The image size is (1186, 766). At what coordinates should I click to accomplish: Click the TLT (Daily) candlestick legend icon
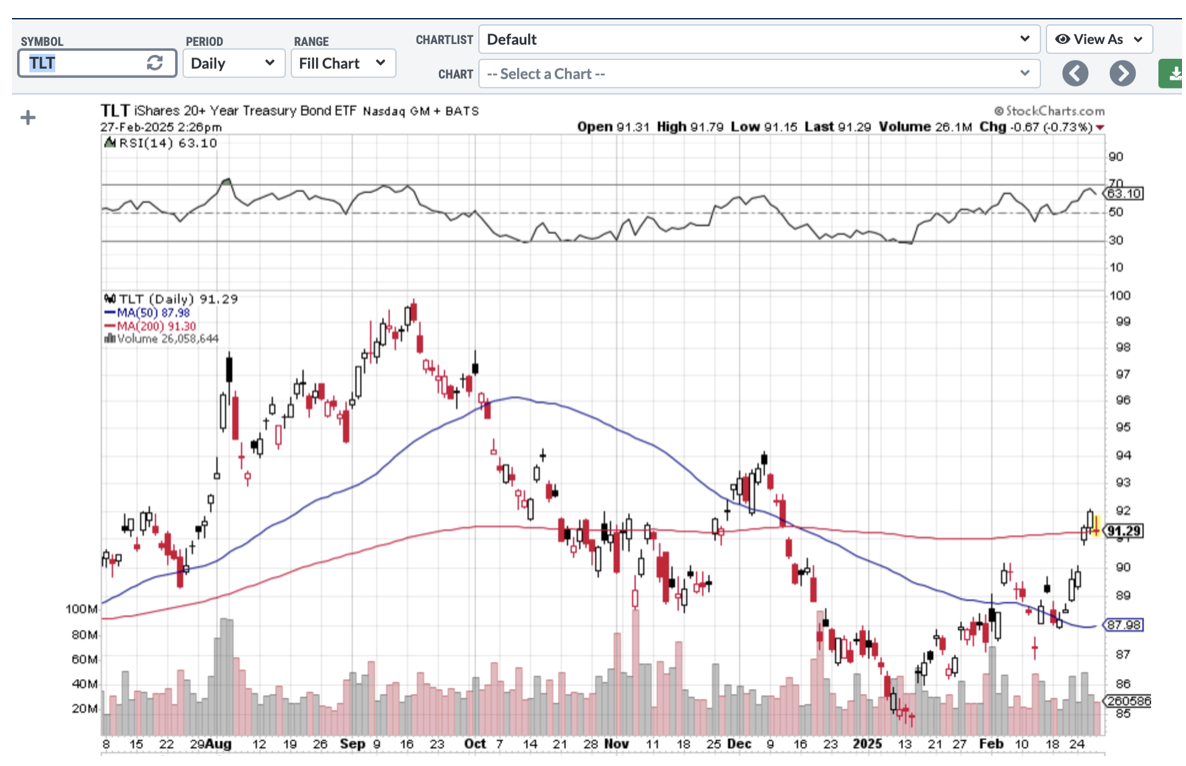(x=109, y=299)
